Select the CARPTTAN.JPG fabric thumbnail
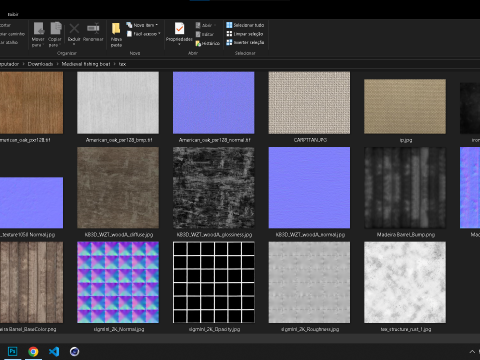 309,103
